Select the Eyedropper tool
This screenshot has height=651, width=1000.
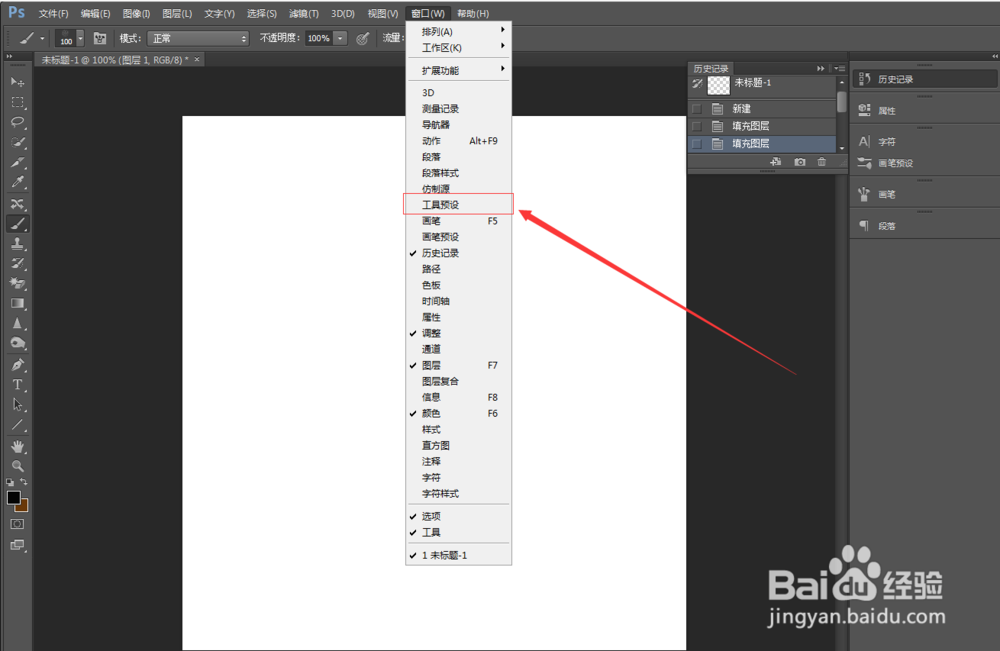pyautogui.click(x=17, y=182)
